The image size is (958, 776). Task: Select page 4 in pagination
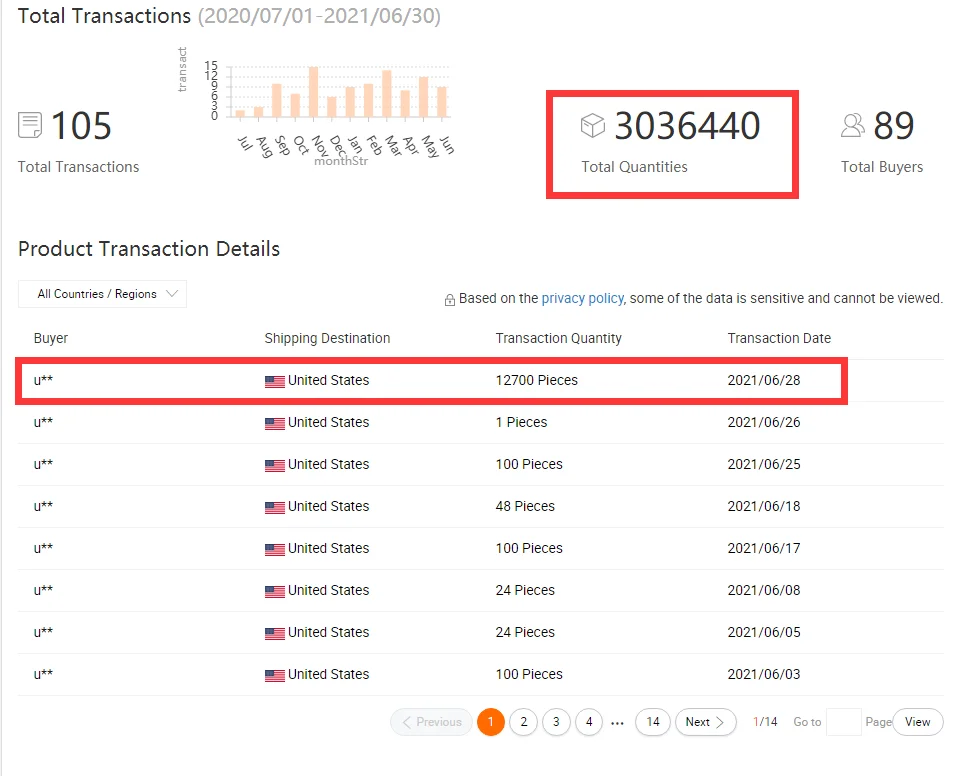point(589,722)
